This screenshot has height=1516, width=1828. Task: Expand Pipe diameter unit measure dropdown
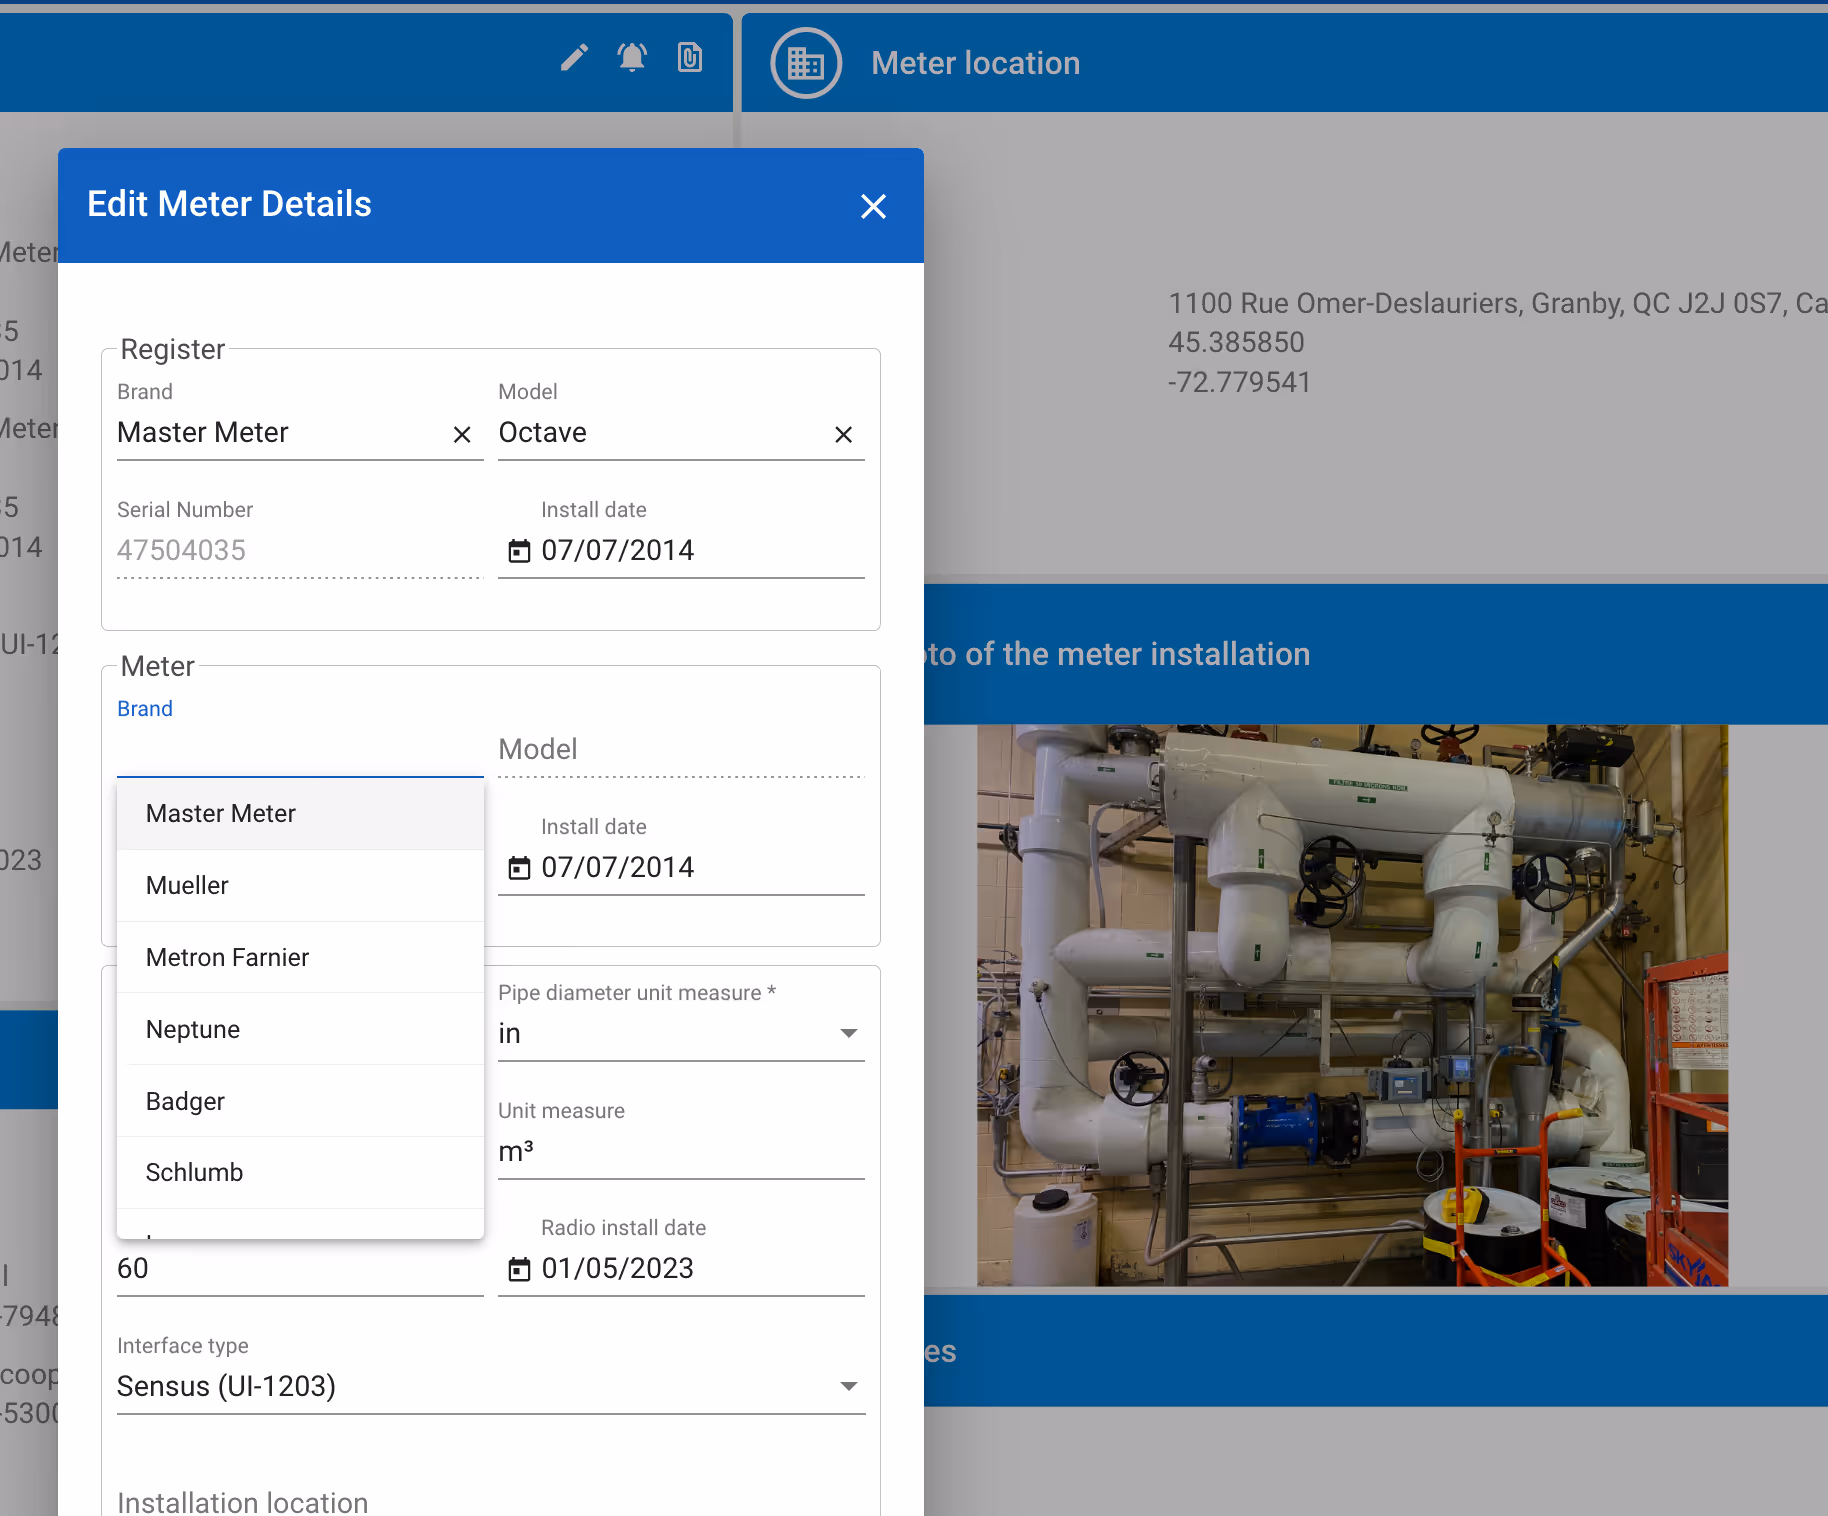[848, 1033]
